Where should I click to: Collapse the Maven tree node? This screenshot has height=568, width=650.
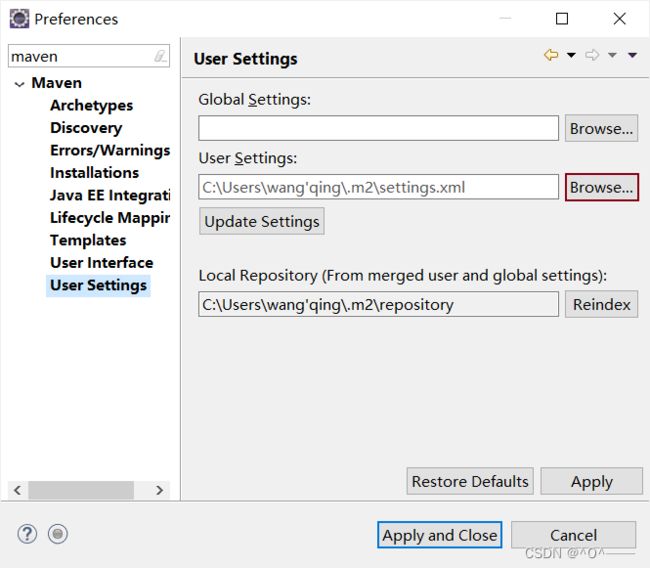click(19, 84)
